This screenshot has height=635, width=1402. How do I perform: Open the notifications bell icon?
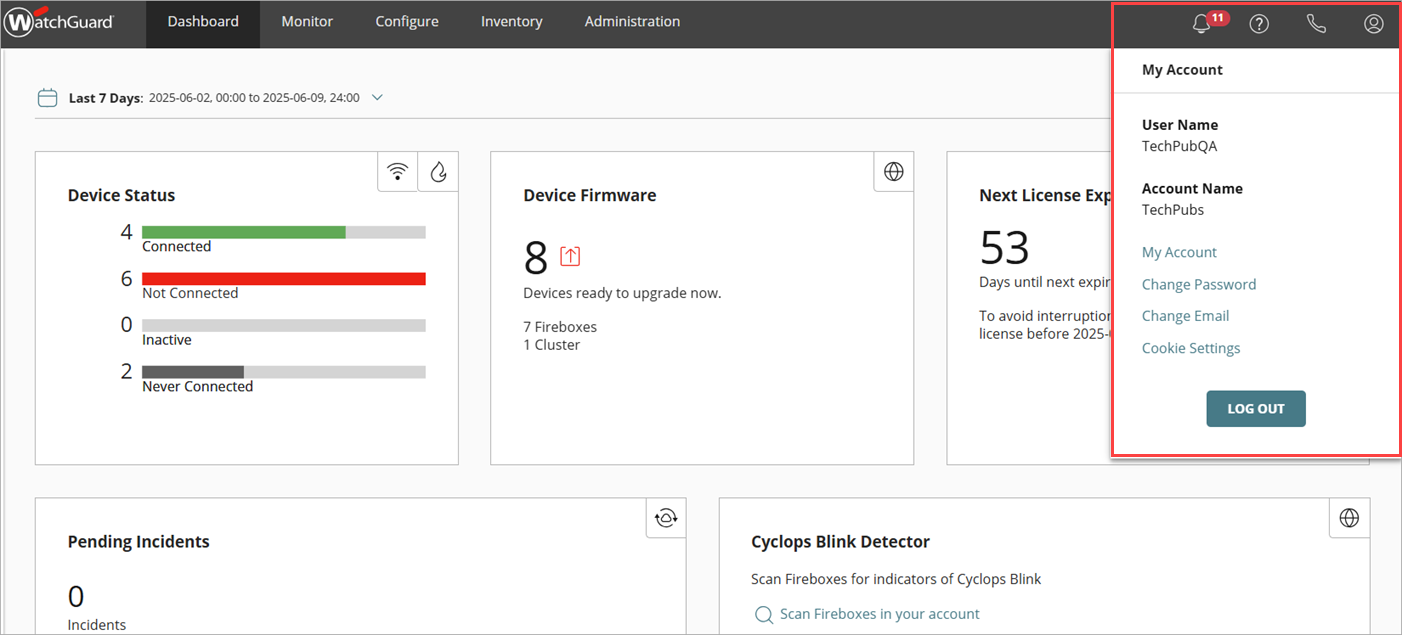tap(1202, 24)
